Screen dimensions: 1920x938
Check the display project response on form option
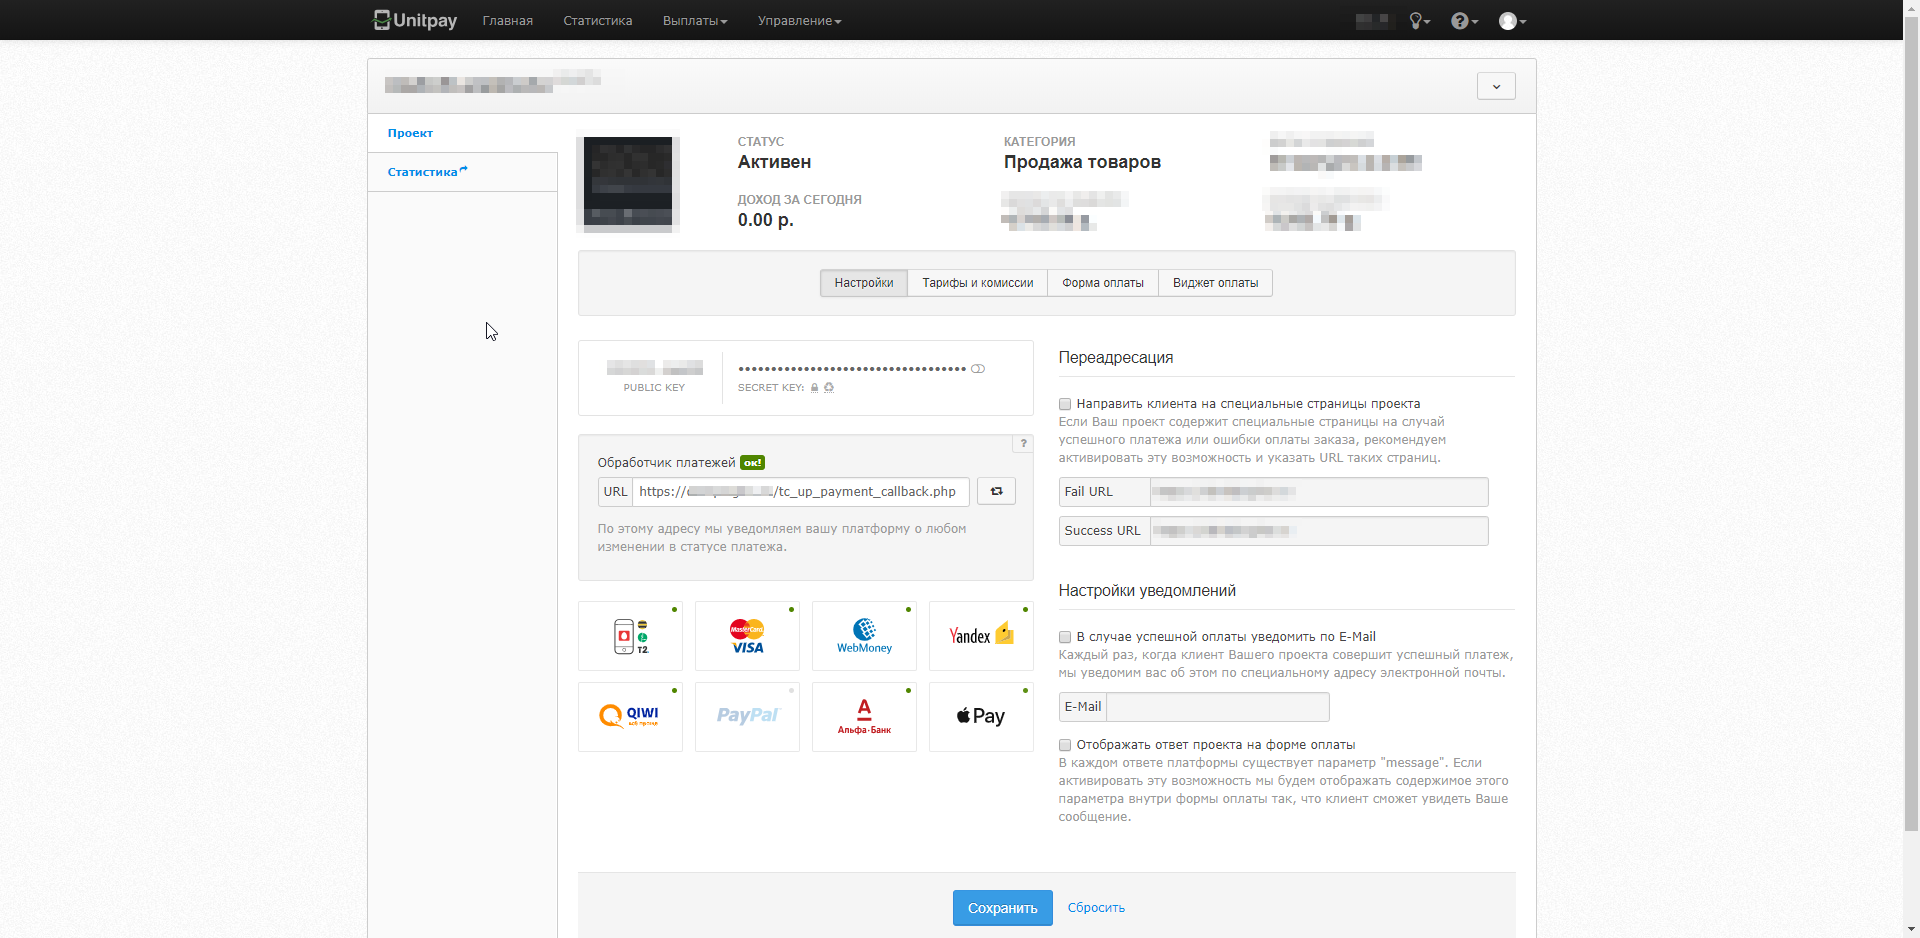click(1065, 745)
